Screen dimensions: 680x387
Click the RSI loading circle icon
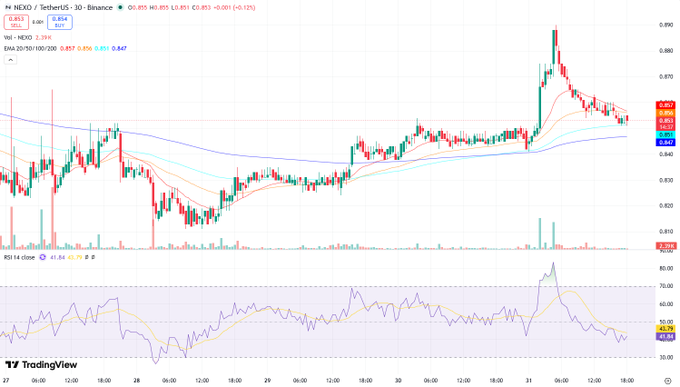click(42, 257)
